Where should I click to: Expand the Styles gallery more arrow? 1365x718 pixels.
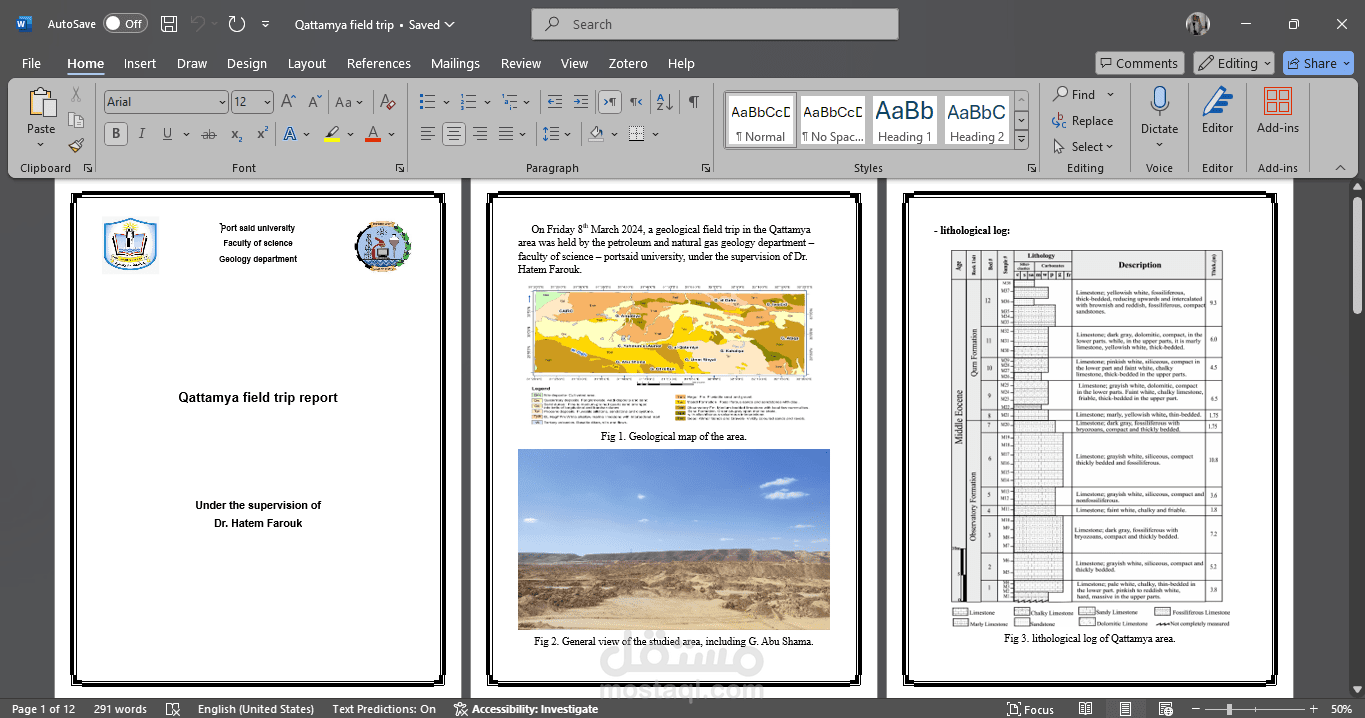tap(1021, 138)
